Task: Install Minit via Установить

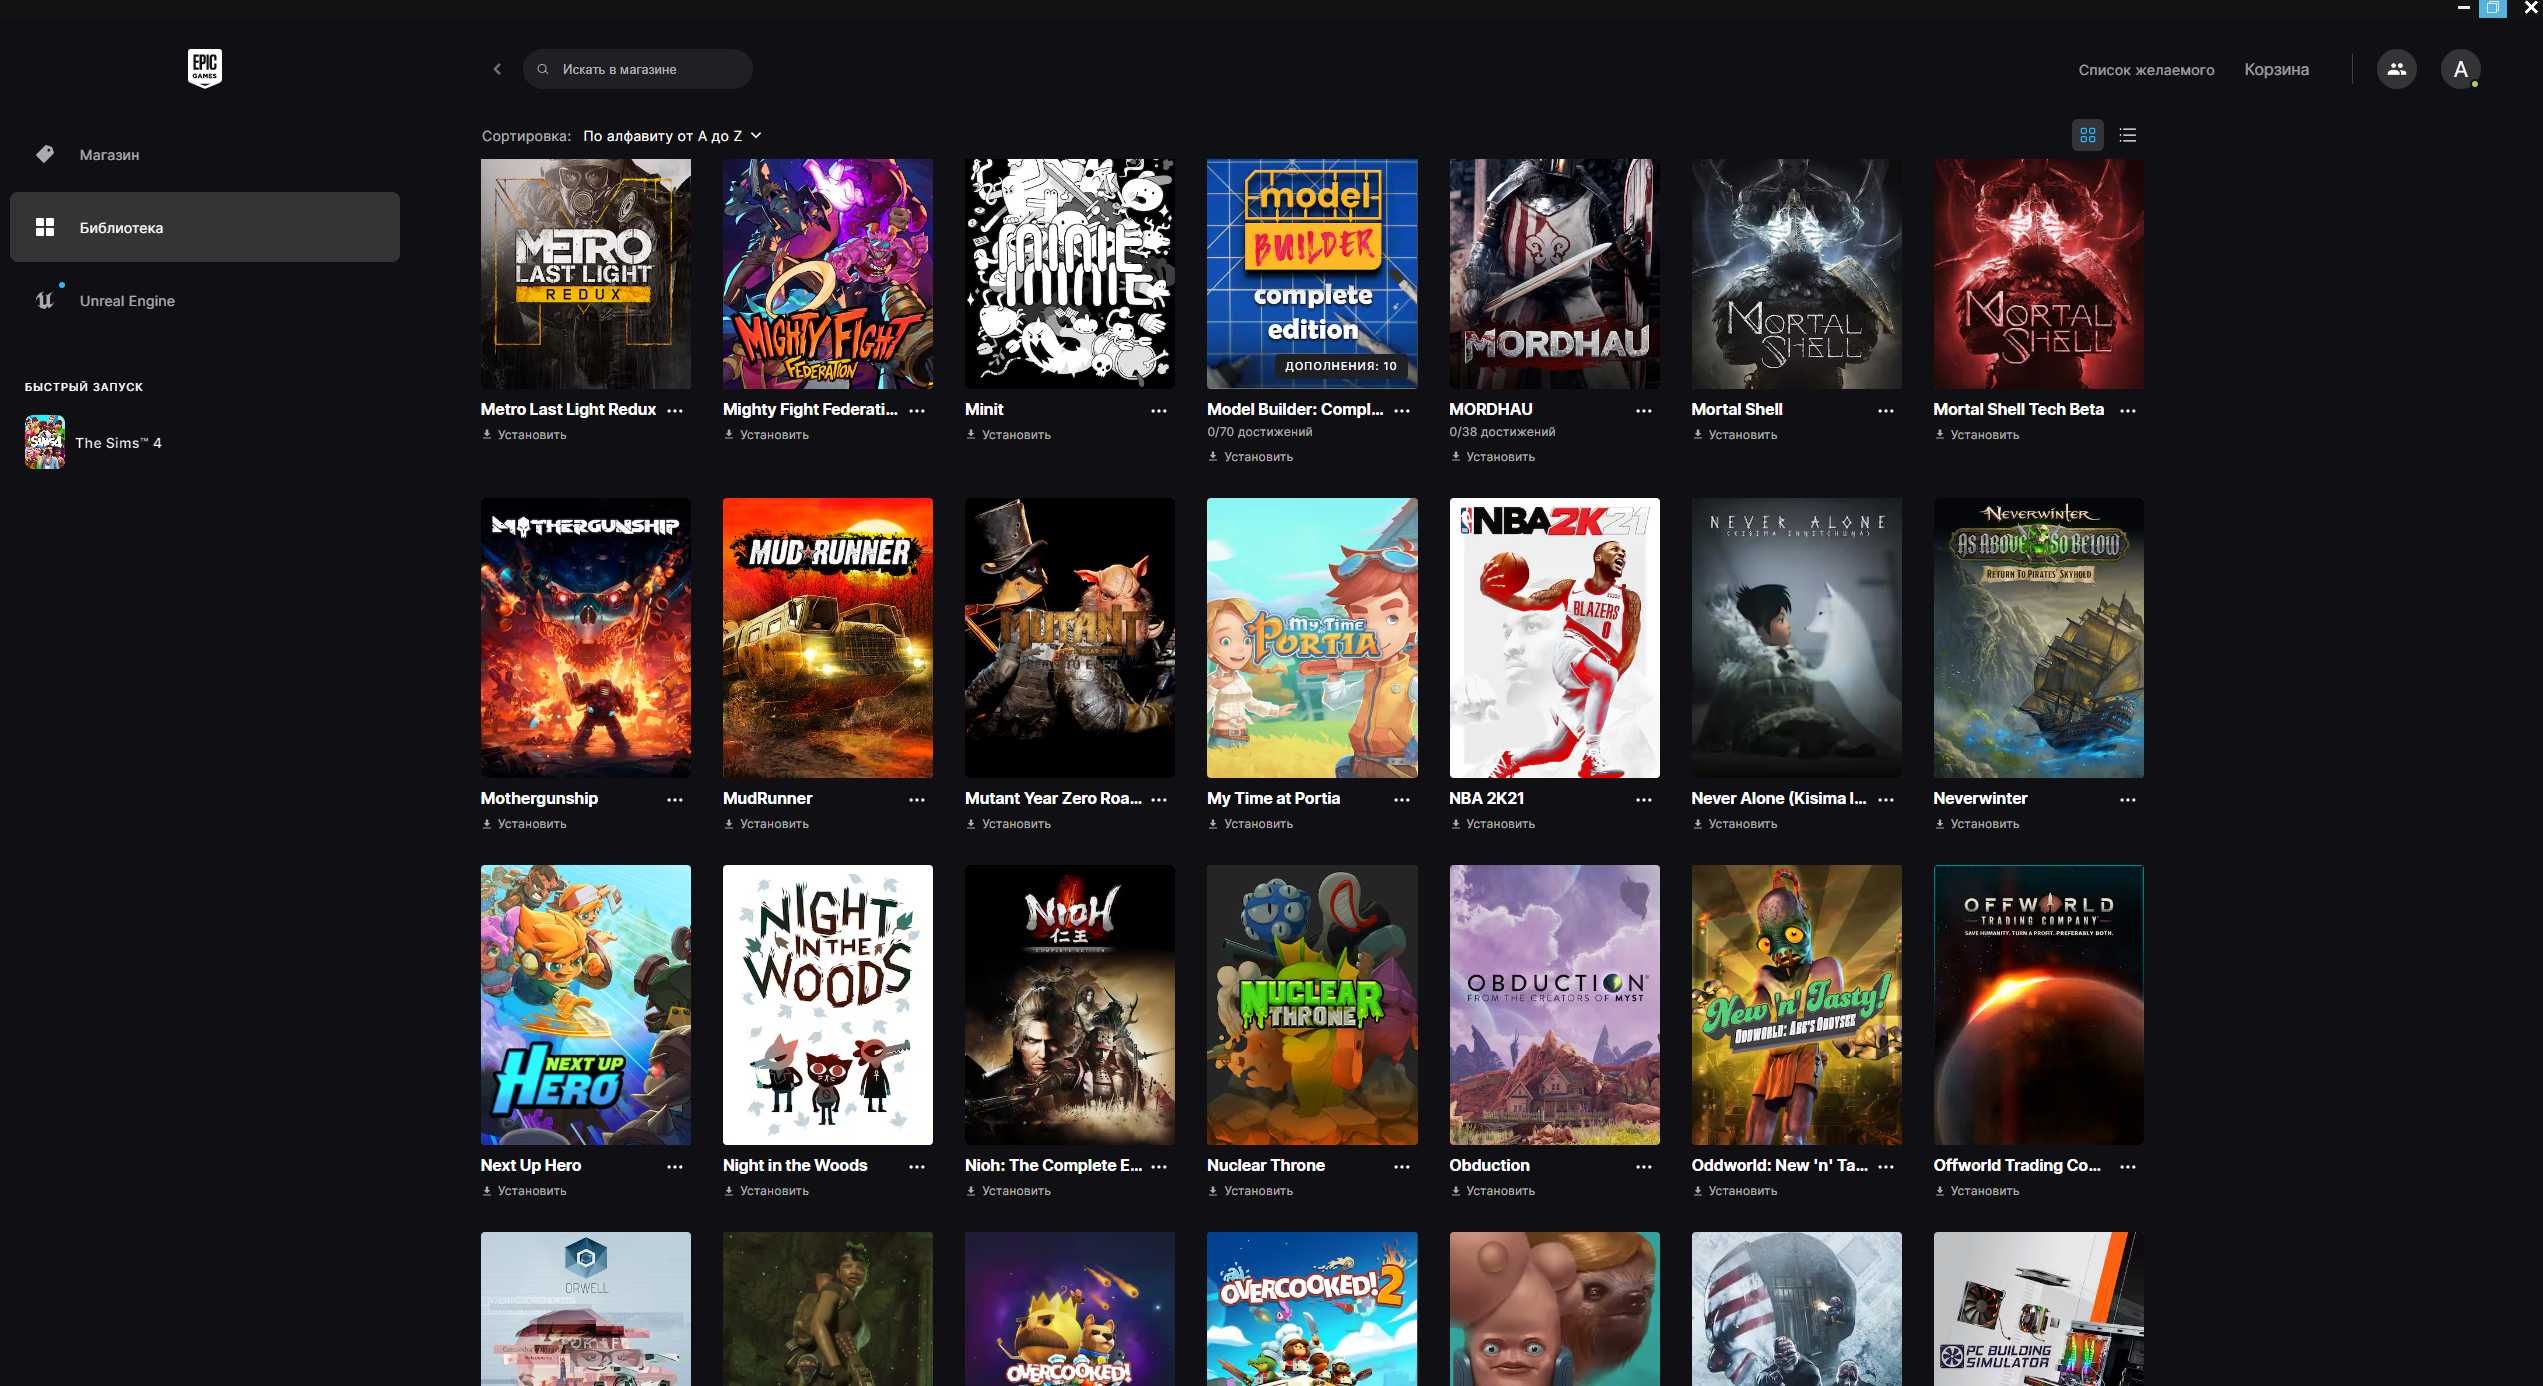Action: (1008, 435)
